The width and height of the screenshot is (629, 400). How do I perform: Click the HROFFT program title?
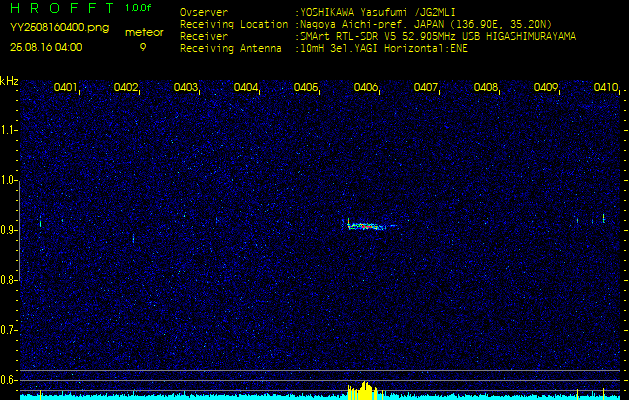pos(62,8)
